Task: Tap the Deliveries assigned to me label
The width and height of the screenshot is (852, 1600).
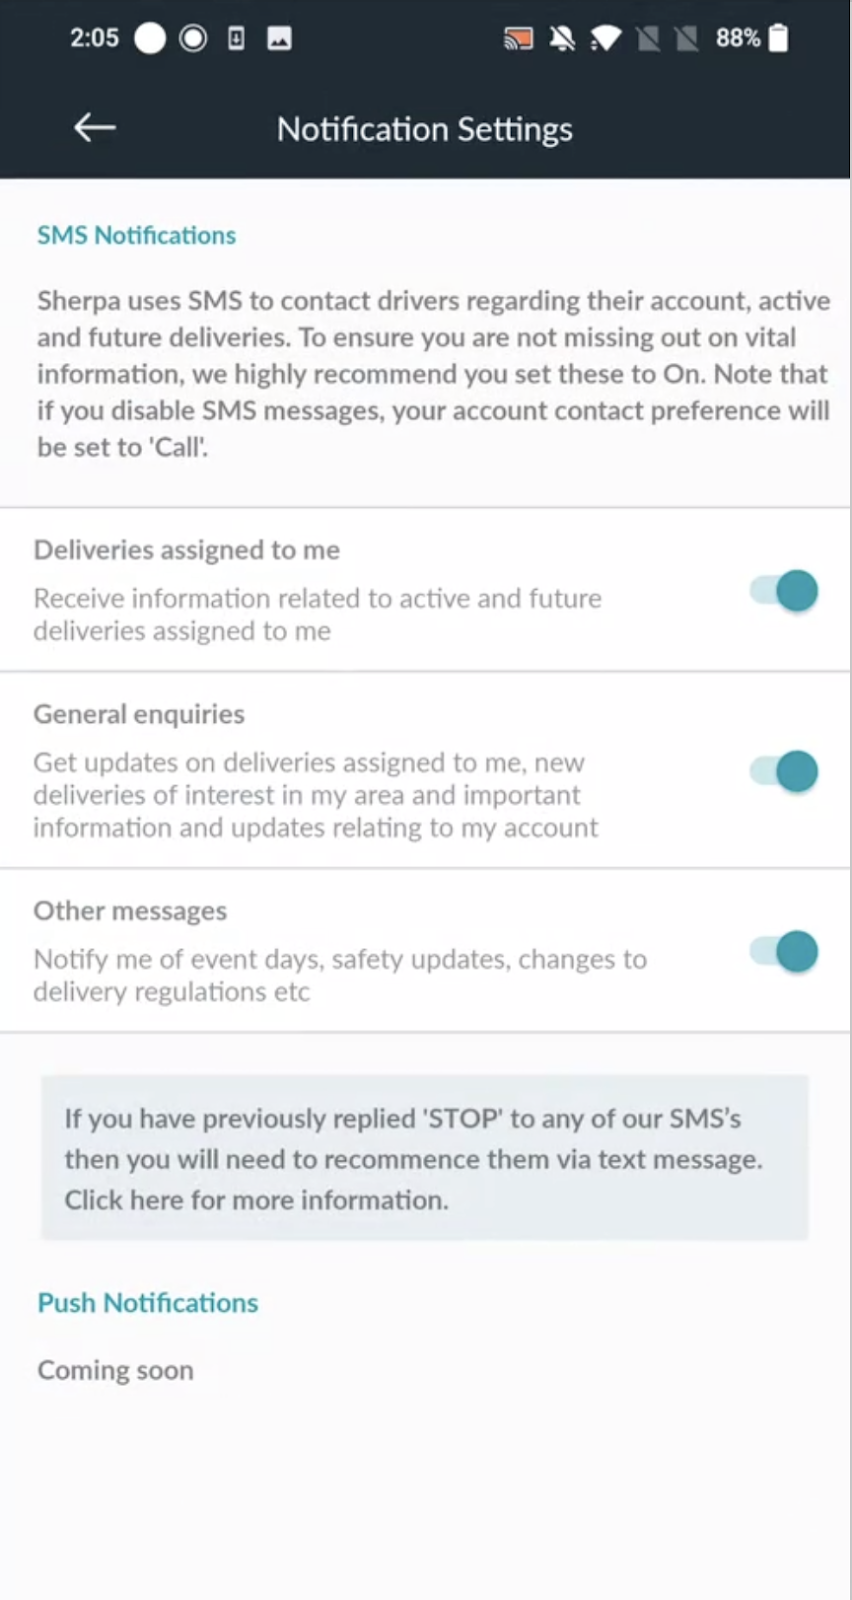Action: click(x=186, y=550)
